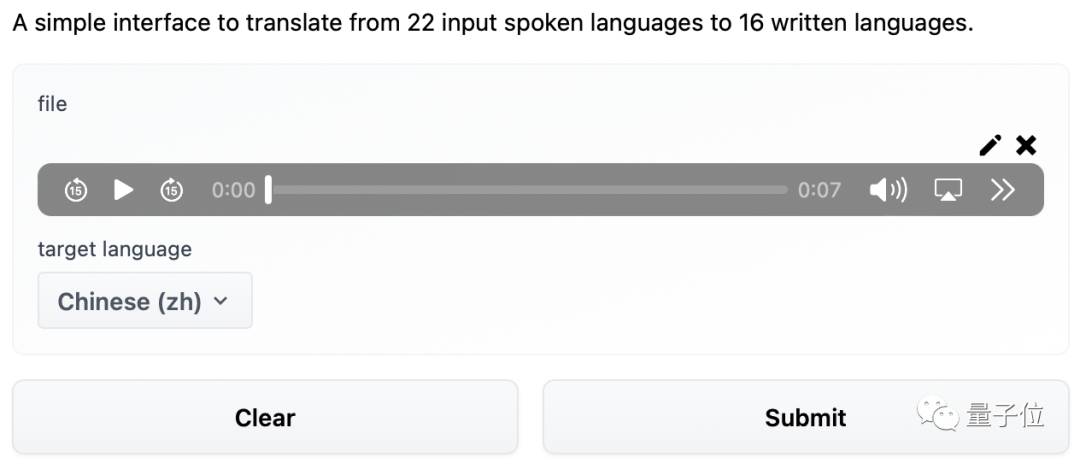Click the "target language" label

coord(114,249)
